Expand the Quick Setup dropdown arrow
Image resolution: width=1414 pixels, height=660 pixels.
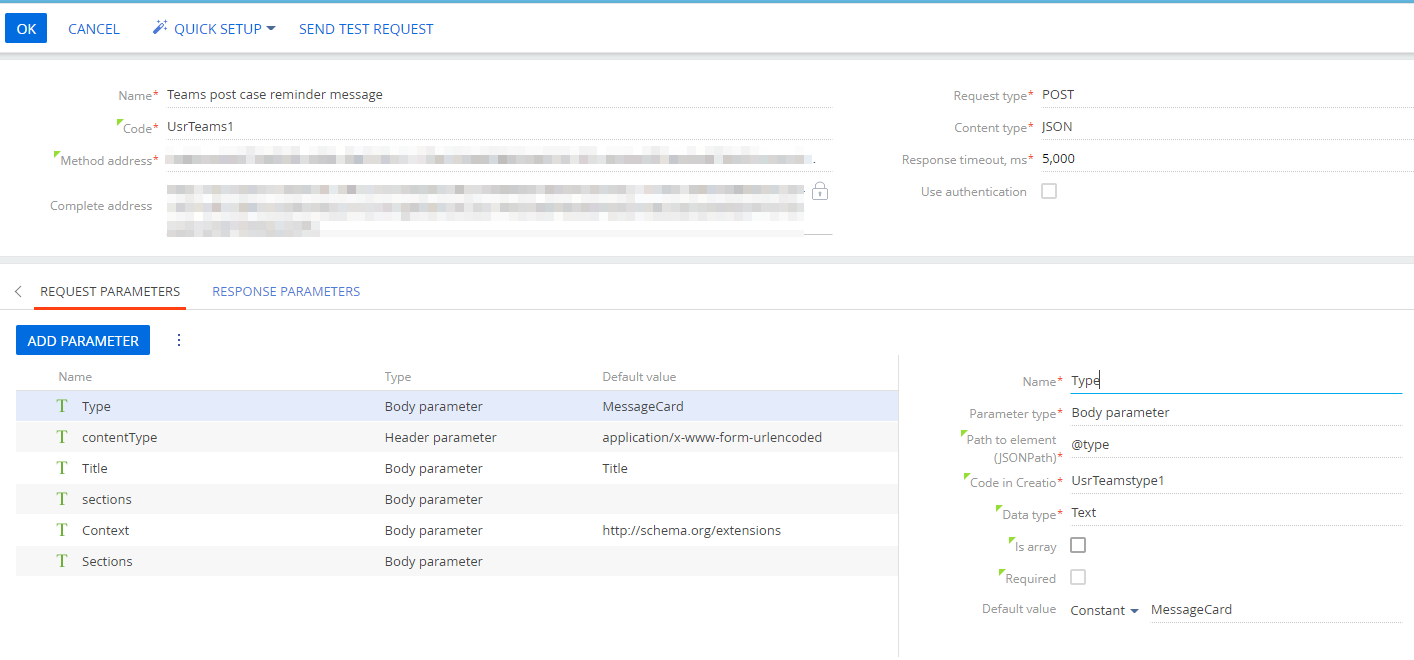coord(271,29)
